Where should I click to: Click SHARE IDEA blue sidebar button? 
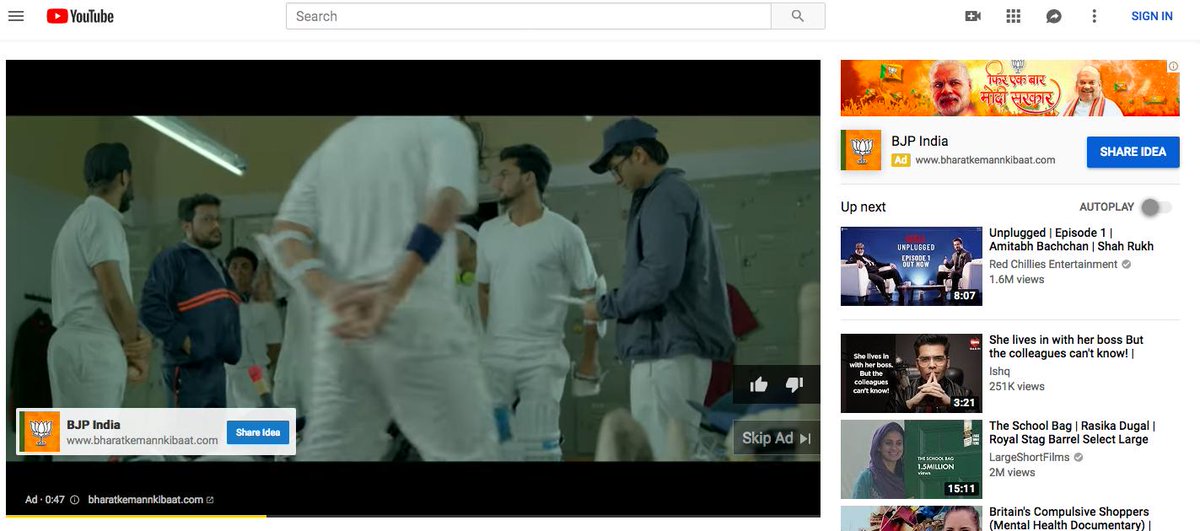click(1133, 151)
